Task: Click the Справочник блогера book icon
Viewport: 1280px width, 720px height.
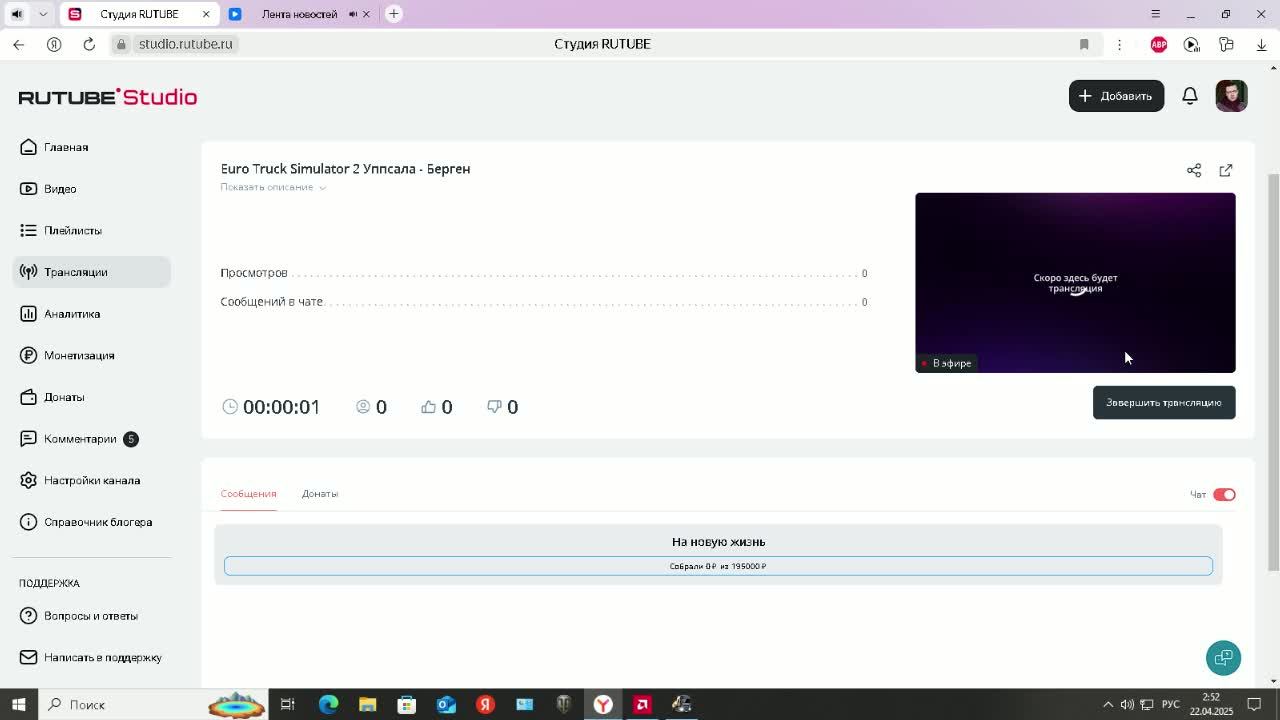Action: coord(28,522)
